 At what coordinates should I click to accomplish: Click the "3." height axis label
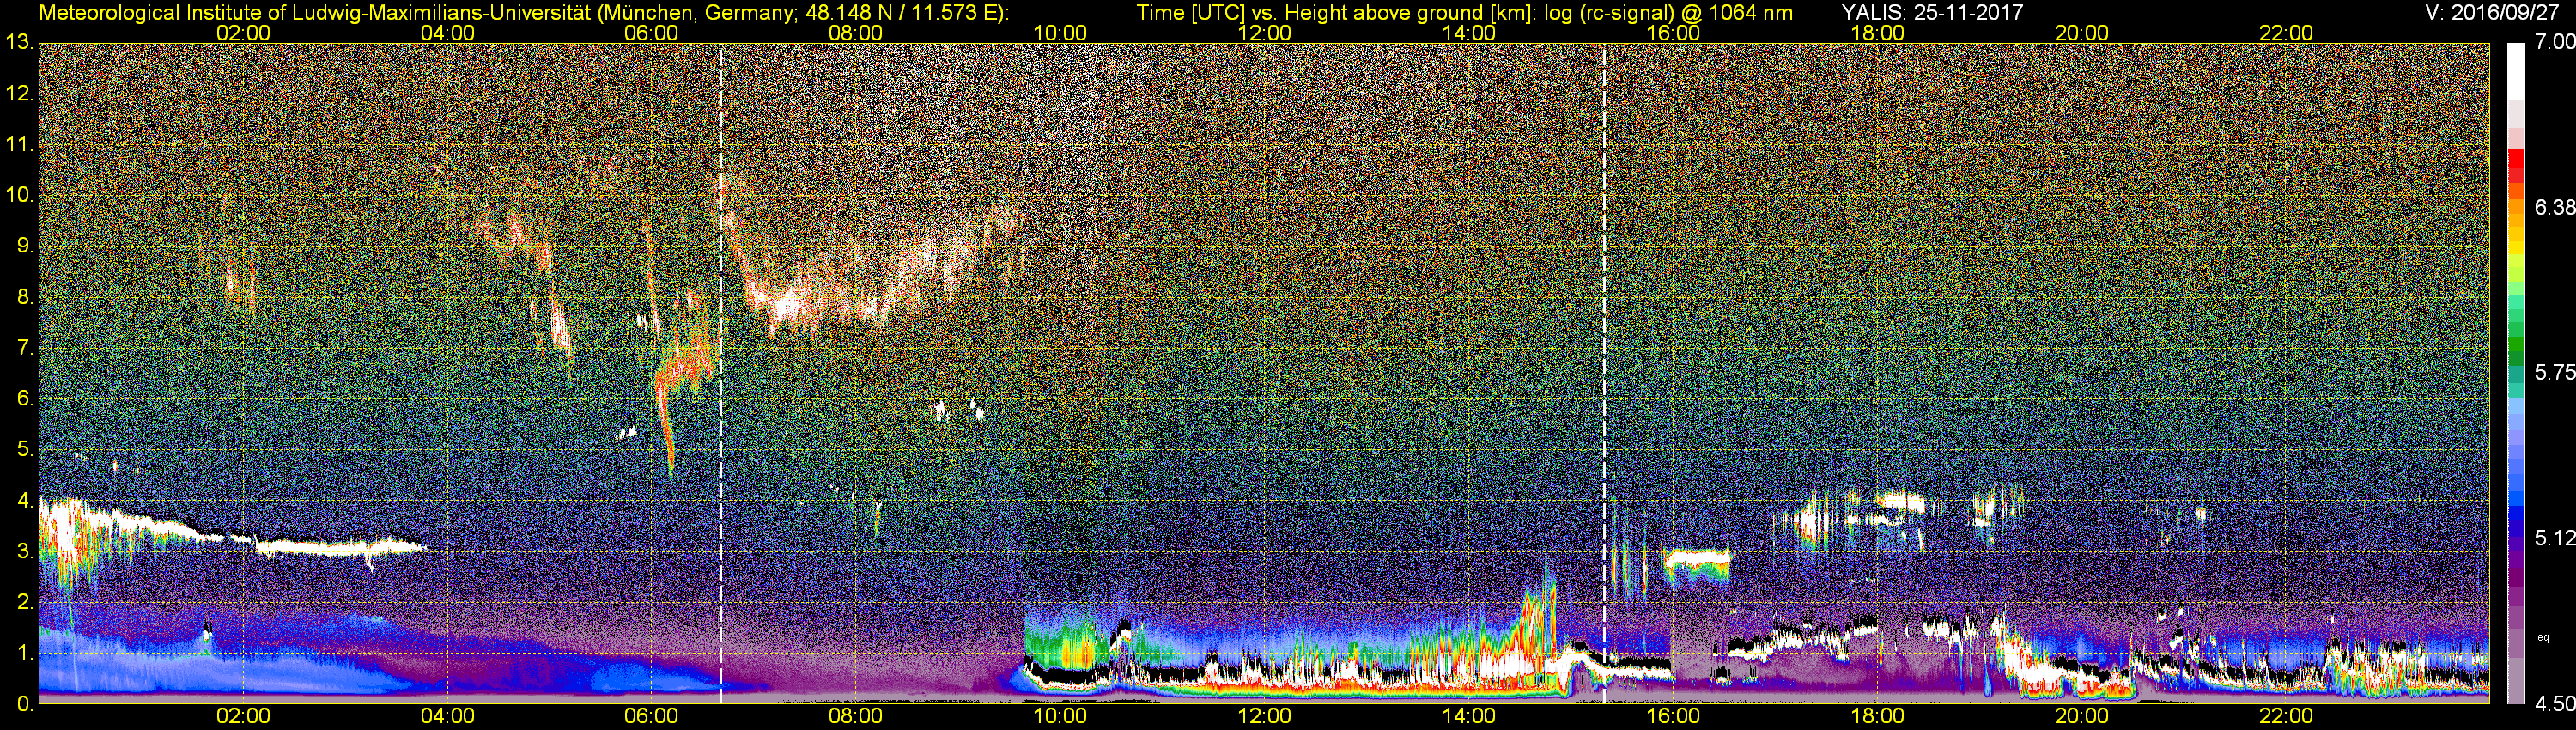tap(25, 551)
